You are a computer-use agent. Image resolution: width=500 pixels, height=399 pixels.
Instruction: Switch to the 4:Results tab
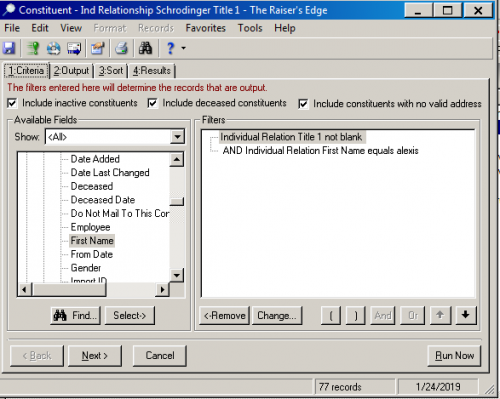pos(152,71)
